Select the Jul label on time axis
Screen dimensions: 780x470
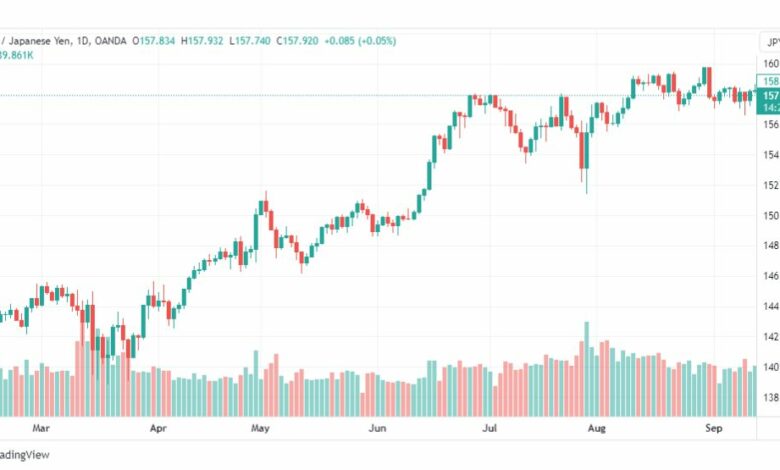[489, 428]
